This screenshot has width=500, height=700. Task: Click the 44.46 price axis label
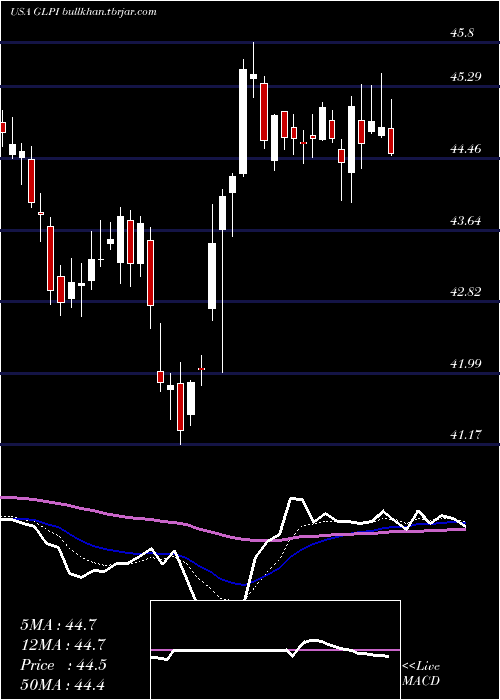click(x=466, y=149)
